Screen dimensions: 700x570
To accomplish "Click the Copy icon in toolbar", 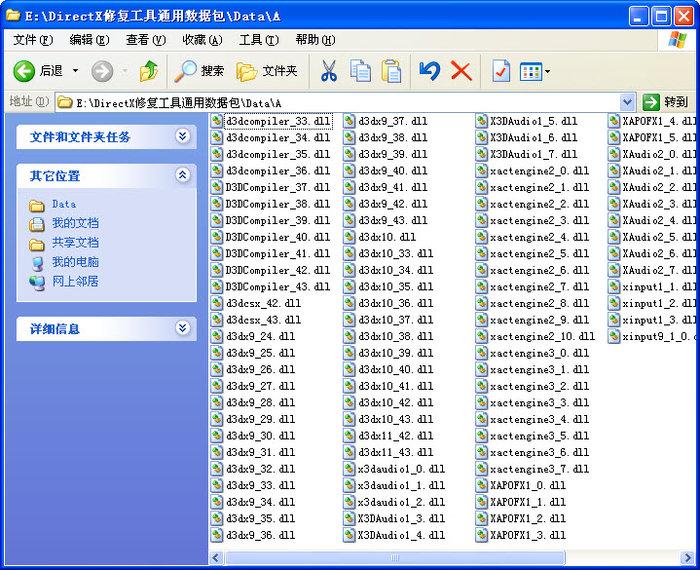I will [x=360, y=71].
